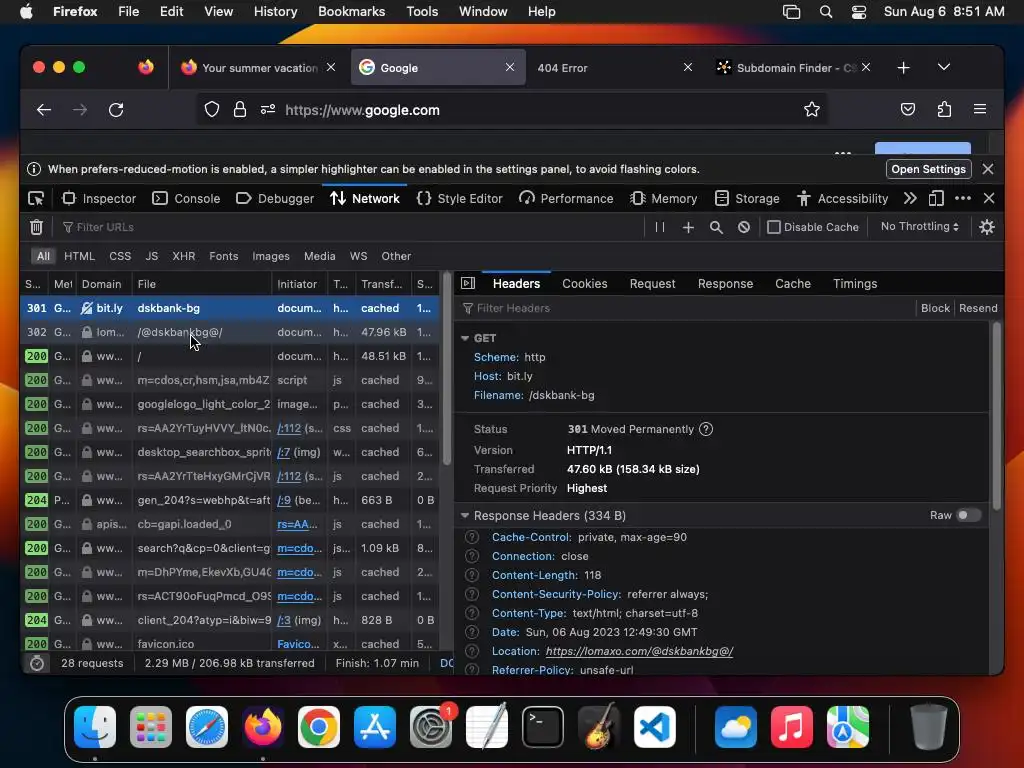Filter requests by CSS
Screen dimensions: 1024x768
click(x=120, y=256)
